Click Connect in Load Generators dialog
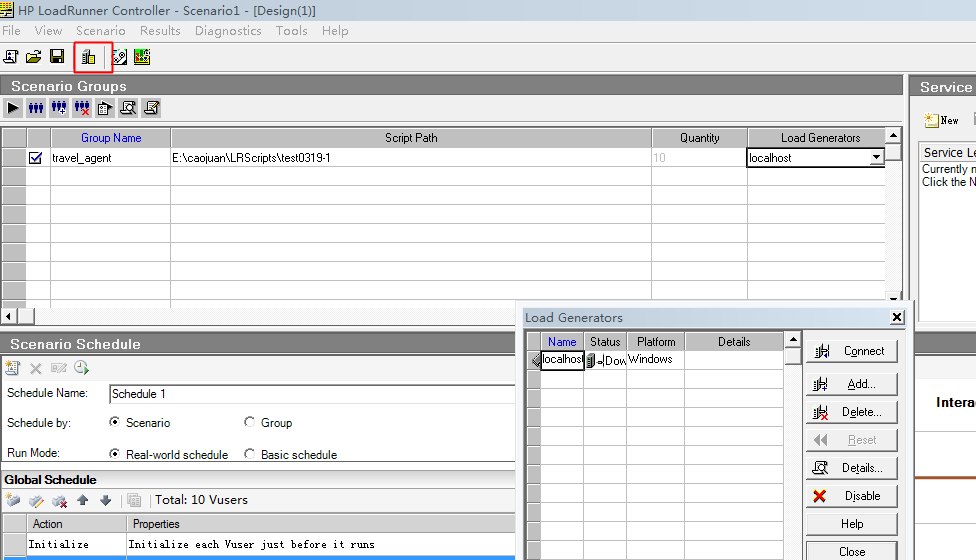Viewport: 976px width, 560px height. pos(852,351)
